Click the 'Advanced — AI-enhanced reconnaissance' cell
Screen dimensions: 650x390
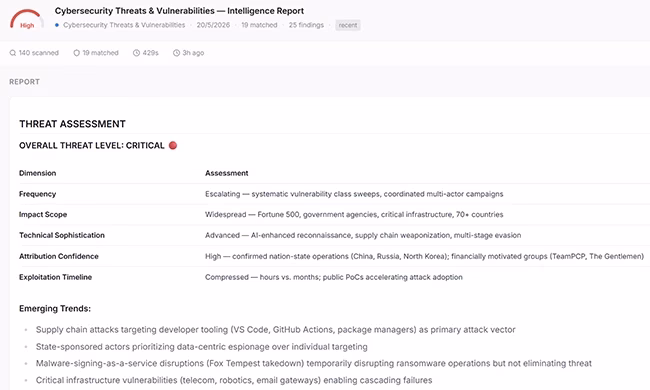click(x=363, y=235)
